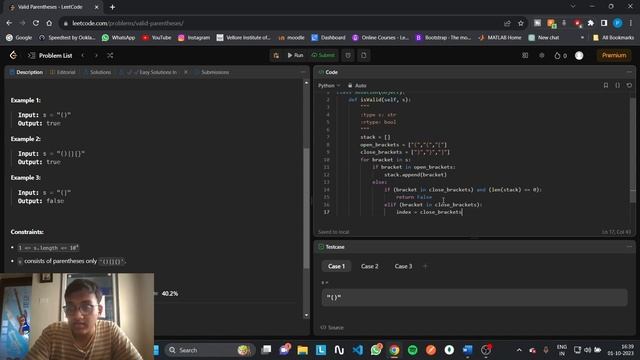Switch to the Editorial tab
640x360 pixels.
coord(62,72)
